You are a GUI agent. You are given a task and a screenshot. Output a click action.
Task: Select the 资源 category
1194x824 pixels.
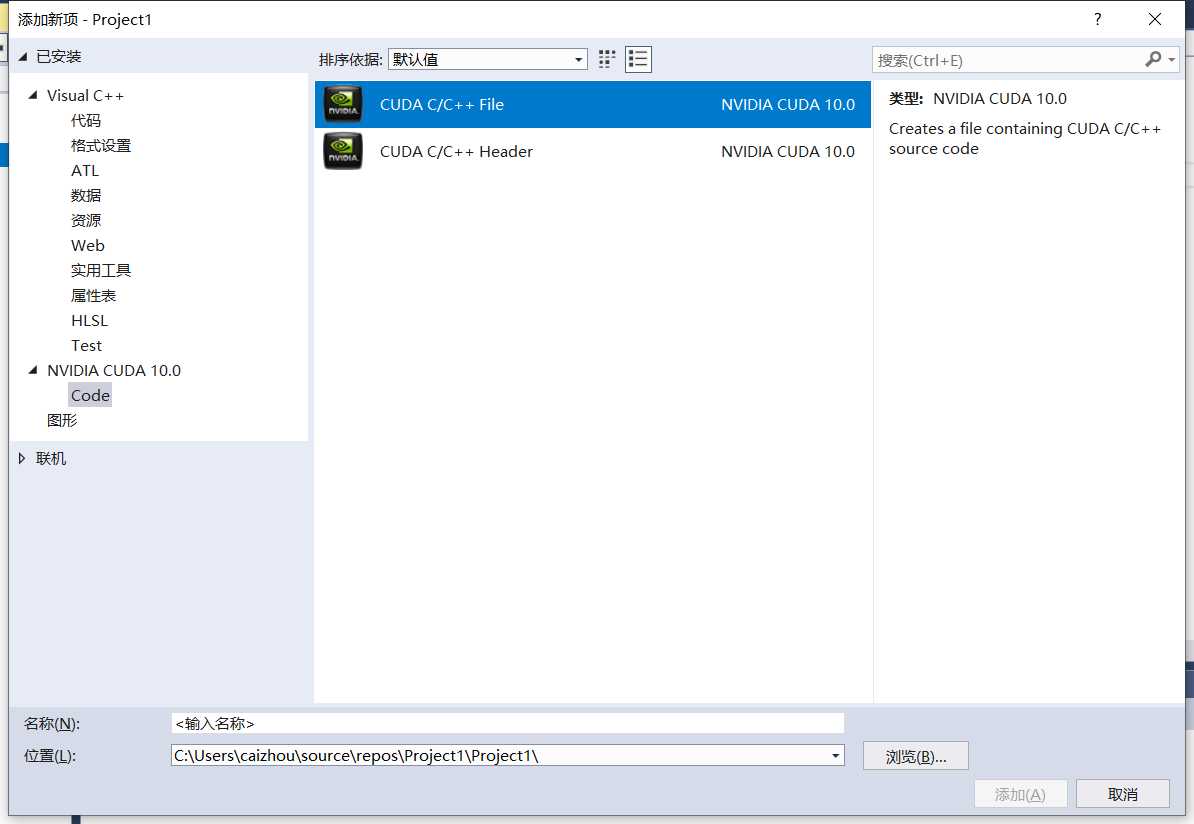(86, 221)
